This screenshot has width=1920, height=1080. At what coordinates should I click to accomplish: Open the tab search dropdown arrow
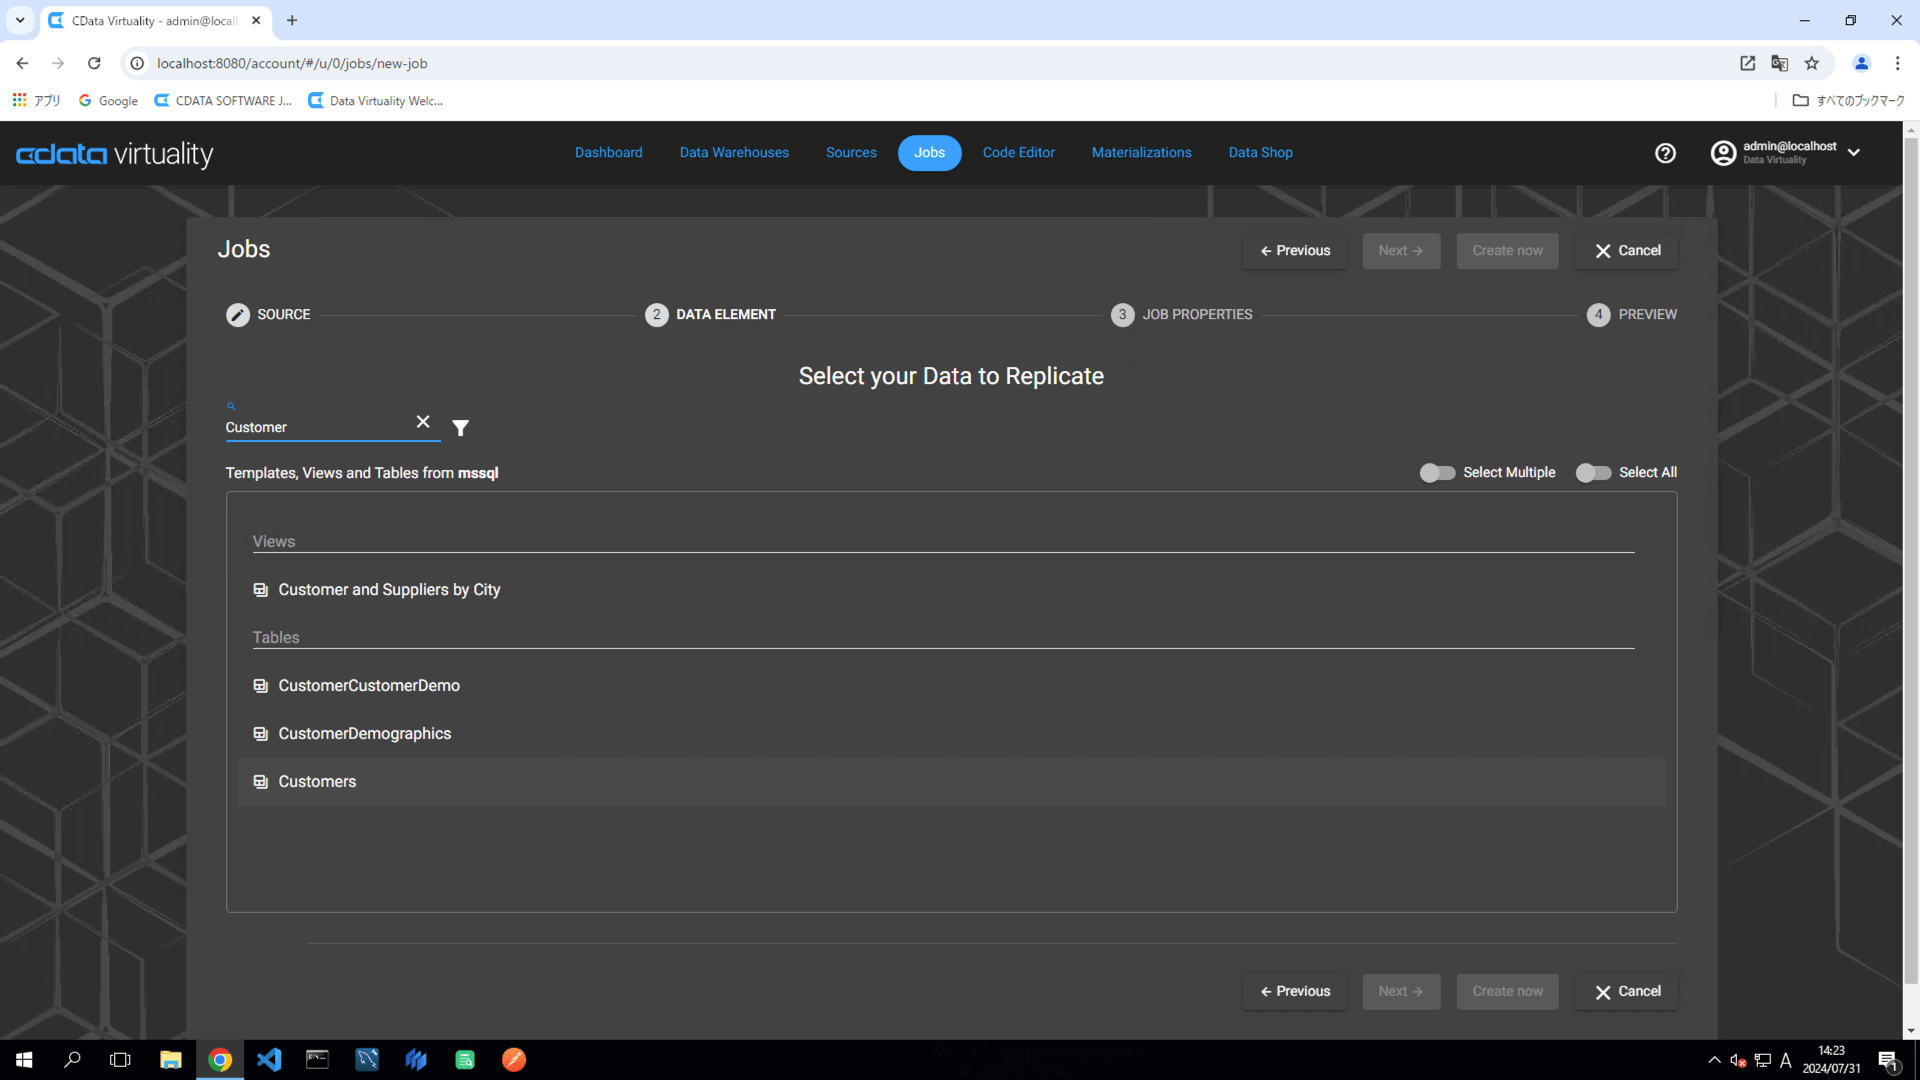click(20, 20)
